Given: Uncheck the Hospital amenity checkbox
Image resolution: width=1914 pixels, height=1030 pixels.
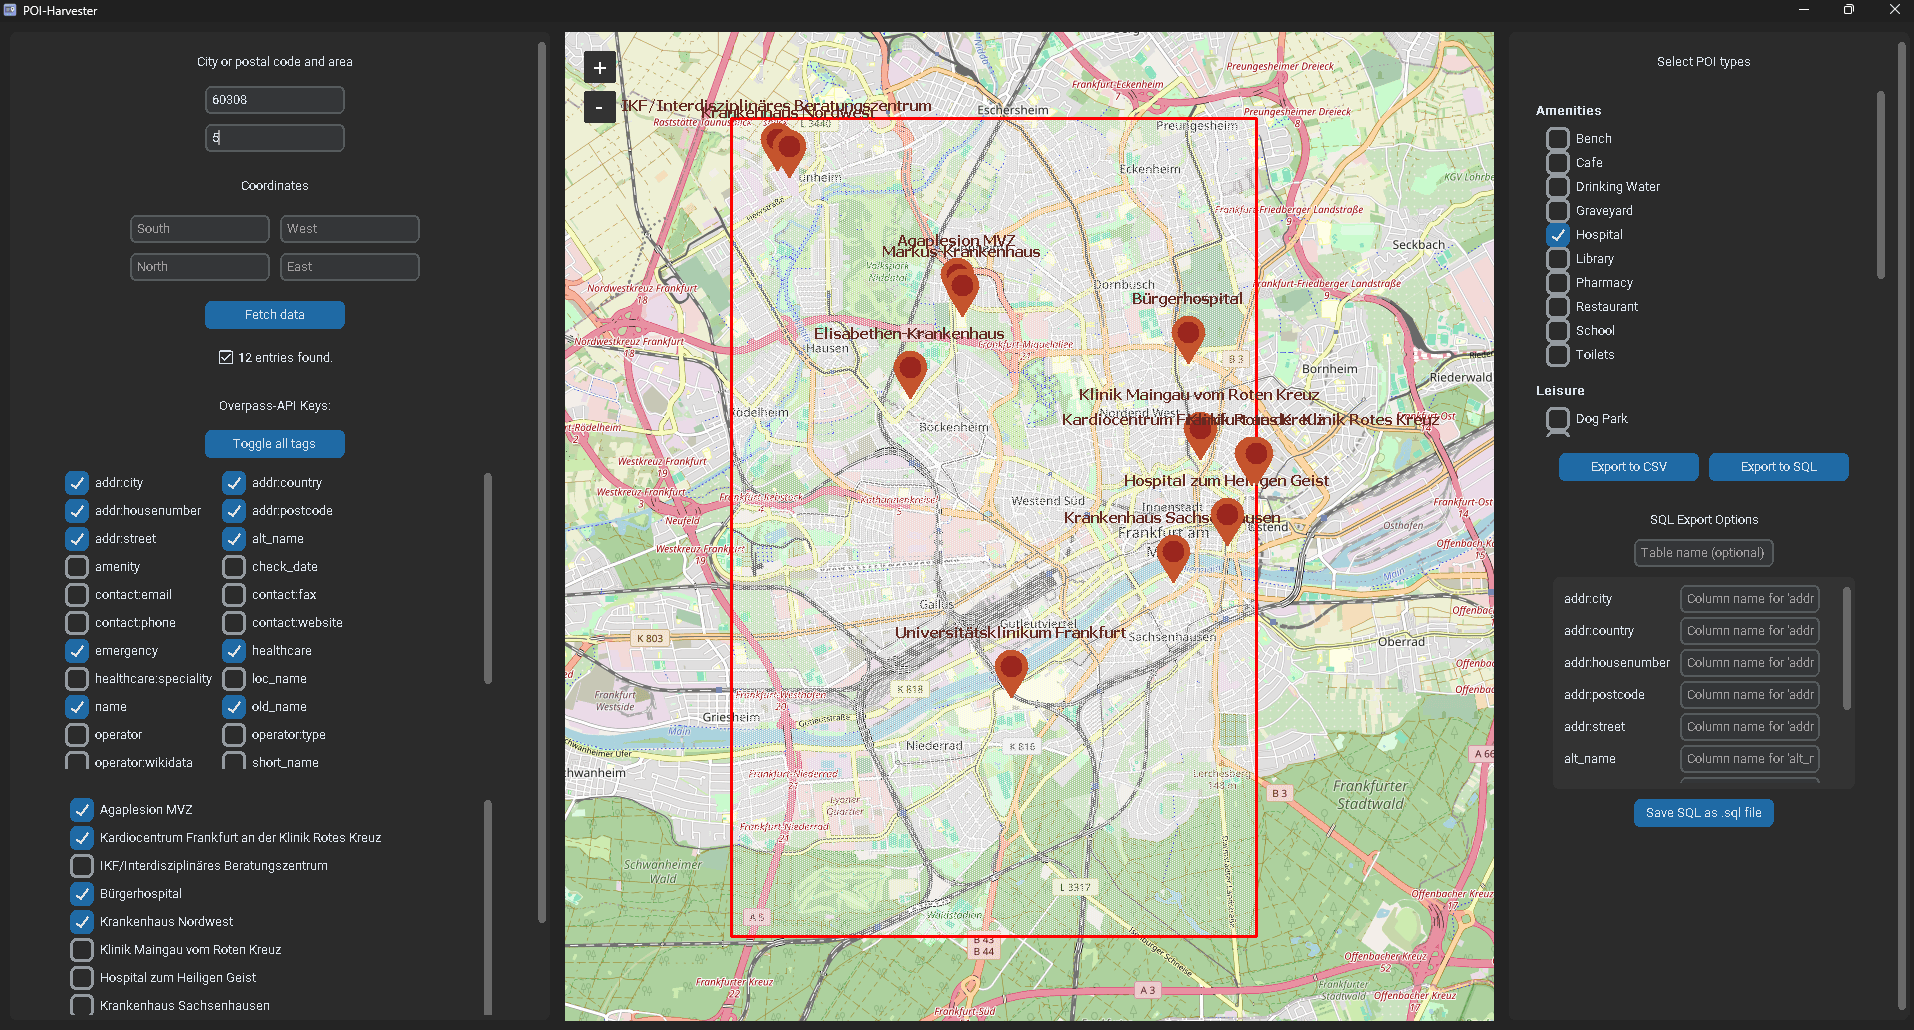Looking at the screenshot, I should [1558, 235].
